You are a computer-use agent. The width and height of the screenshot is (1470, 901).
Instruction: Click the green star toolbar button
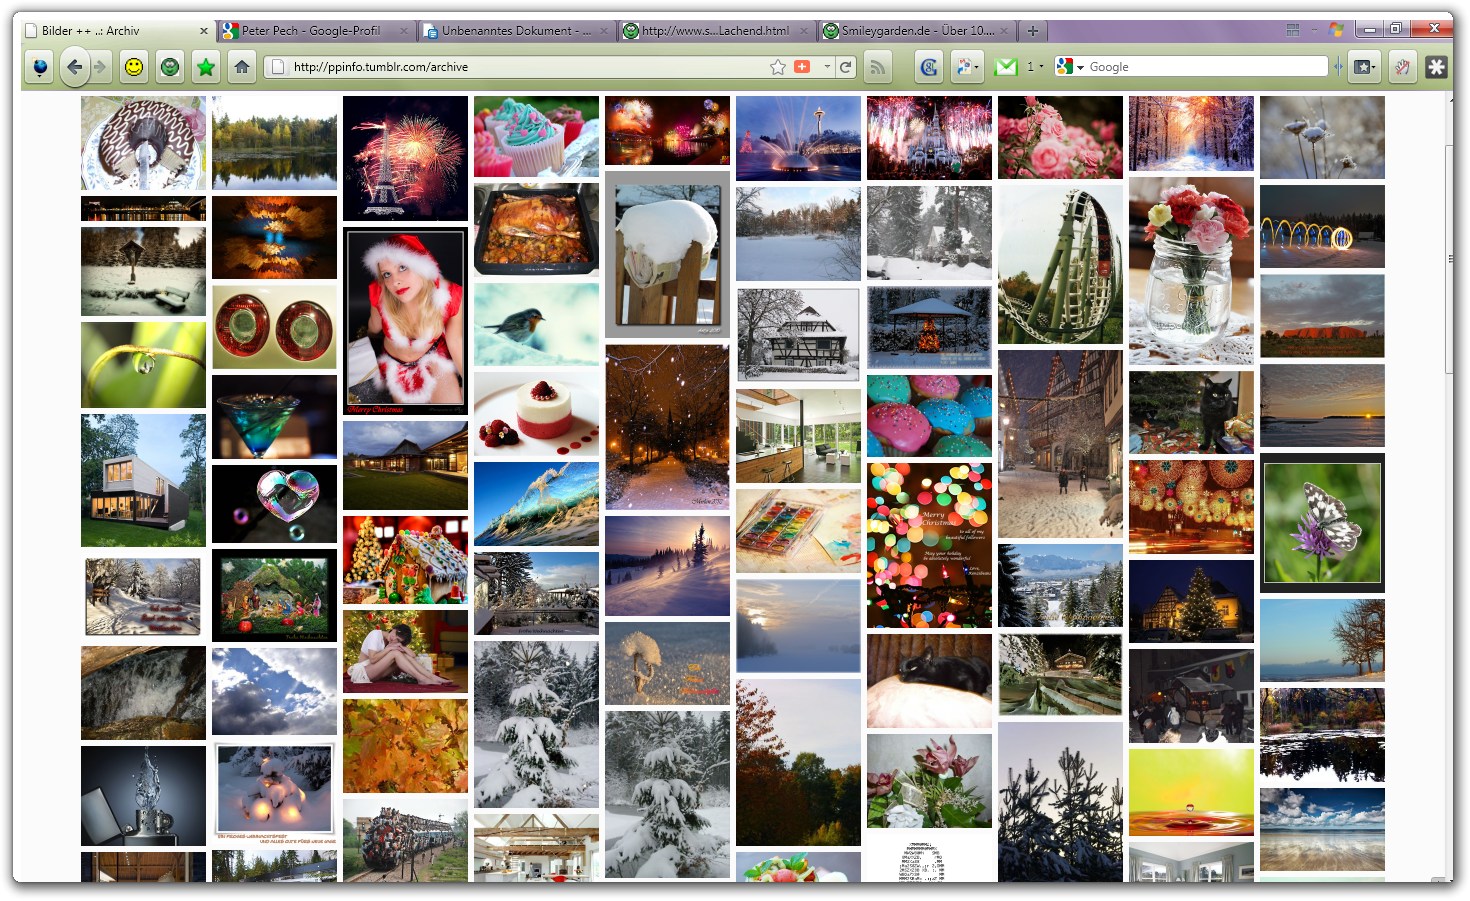click(x=206, y=67)
